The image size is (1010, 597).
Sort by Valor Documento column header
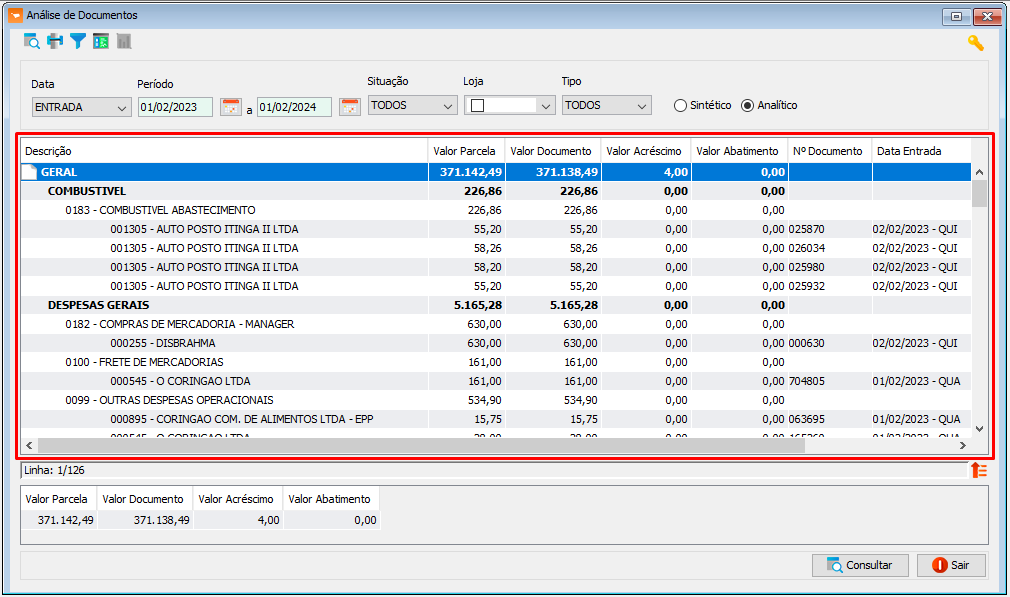[553, 151]
